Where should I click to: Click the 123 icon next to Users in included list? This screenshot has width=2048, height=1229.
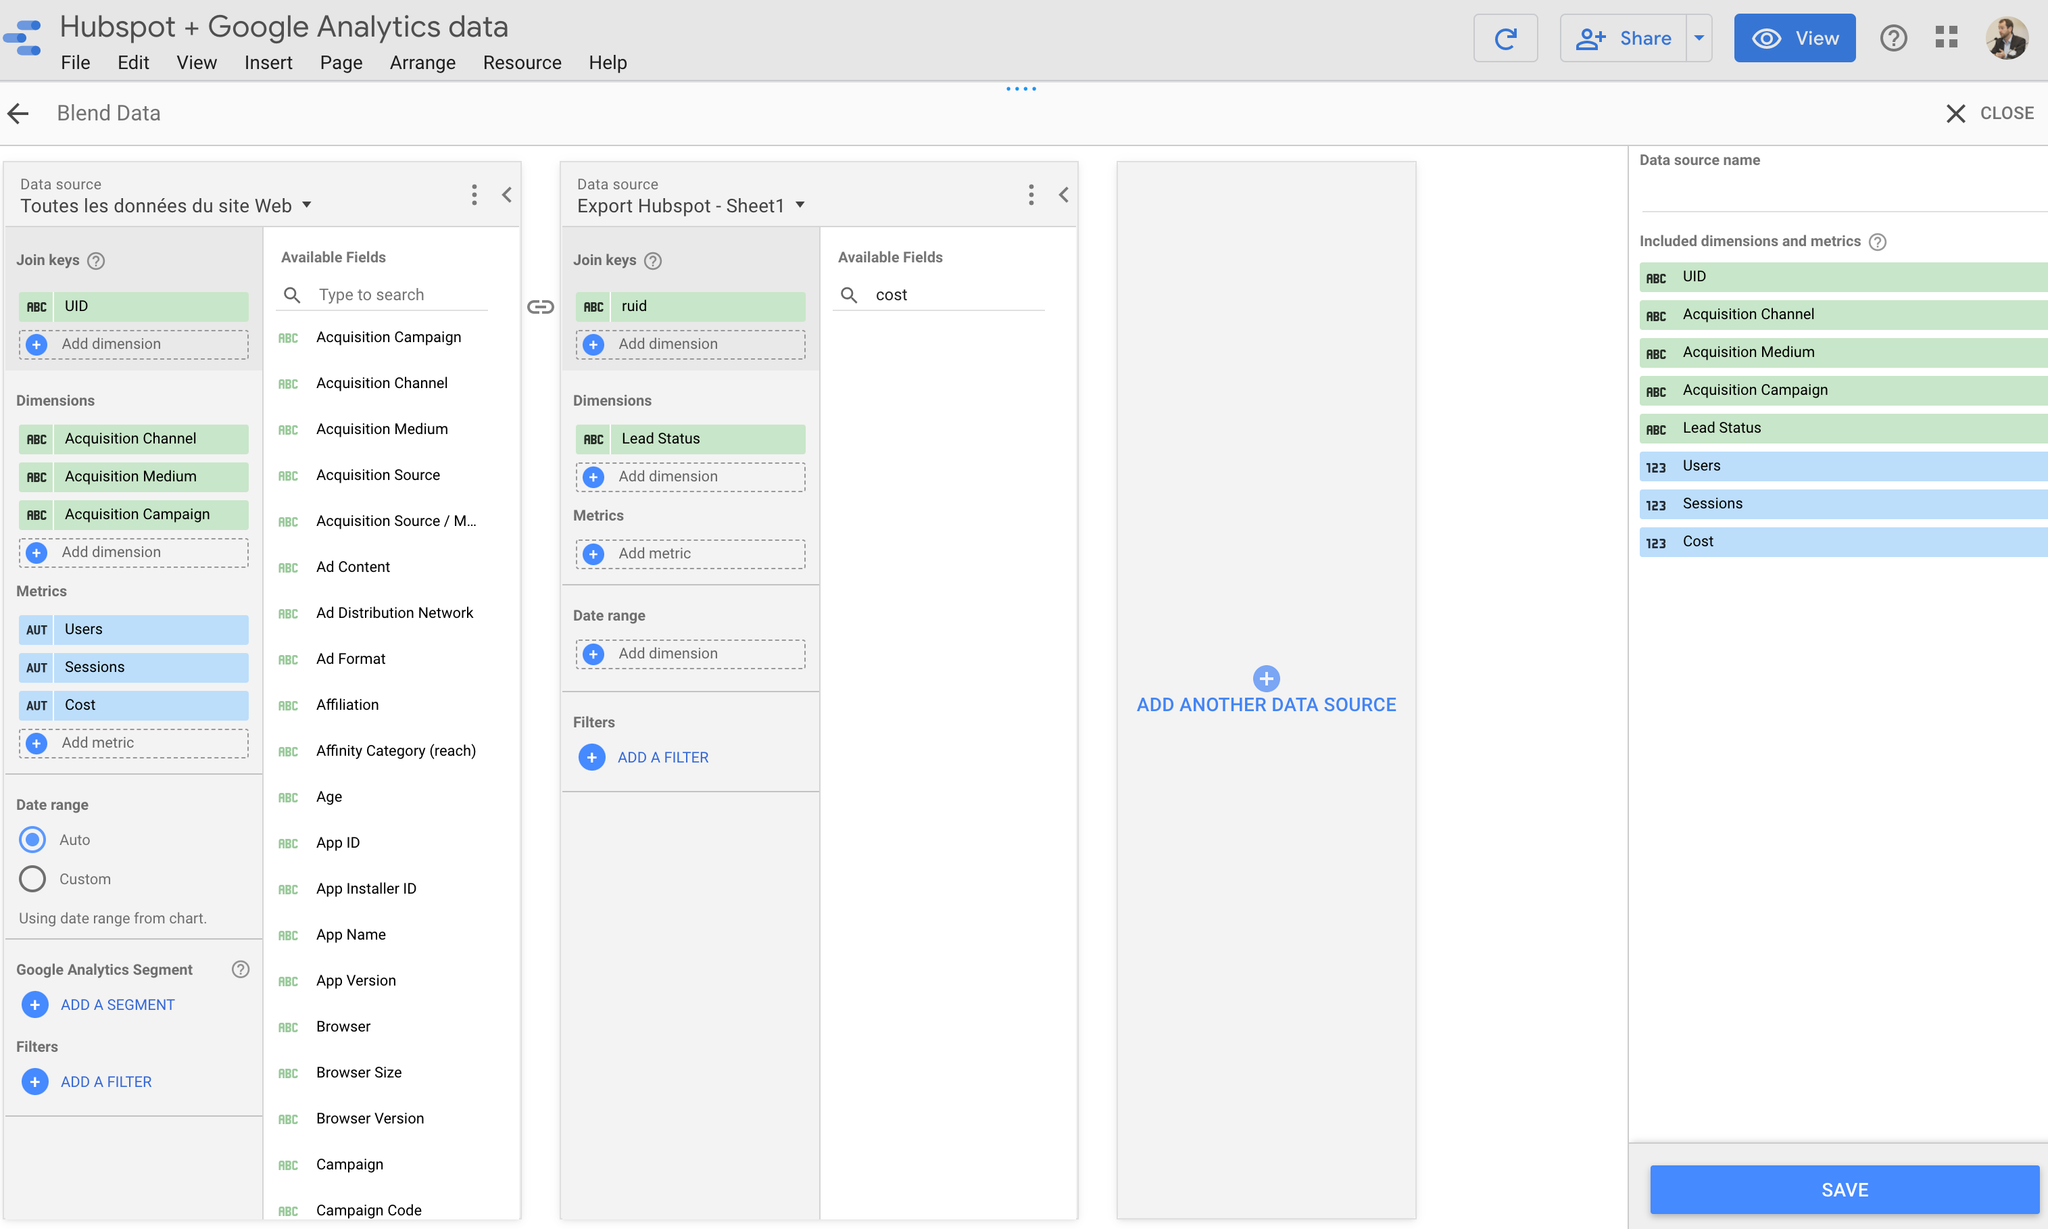(x=1656, y=467)
